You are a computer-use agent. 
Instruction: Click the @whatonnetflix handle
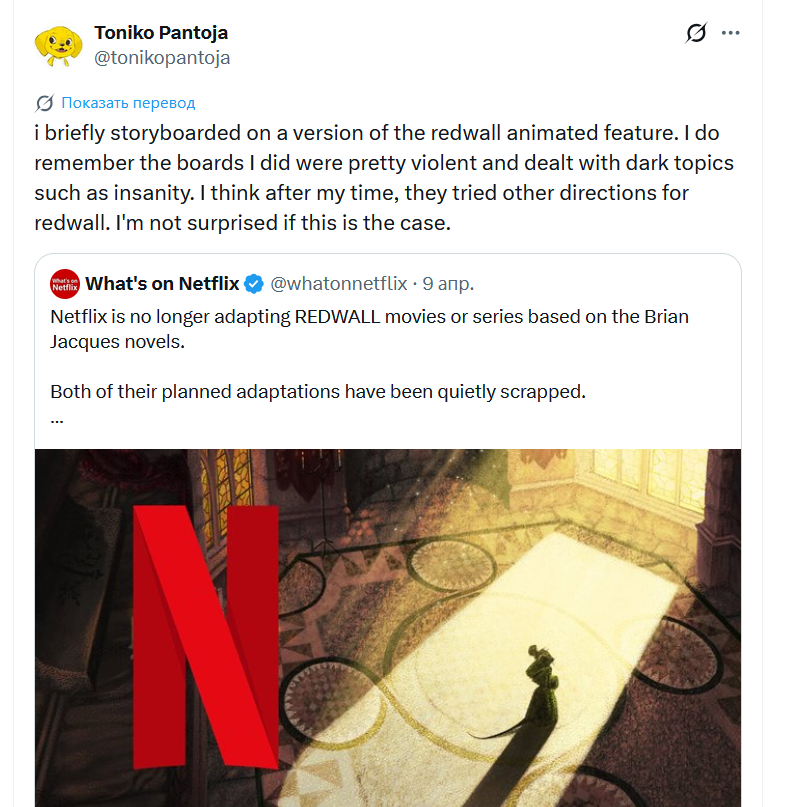[339, 284]
